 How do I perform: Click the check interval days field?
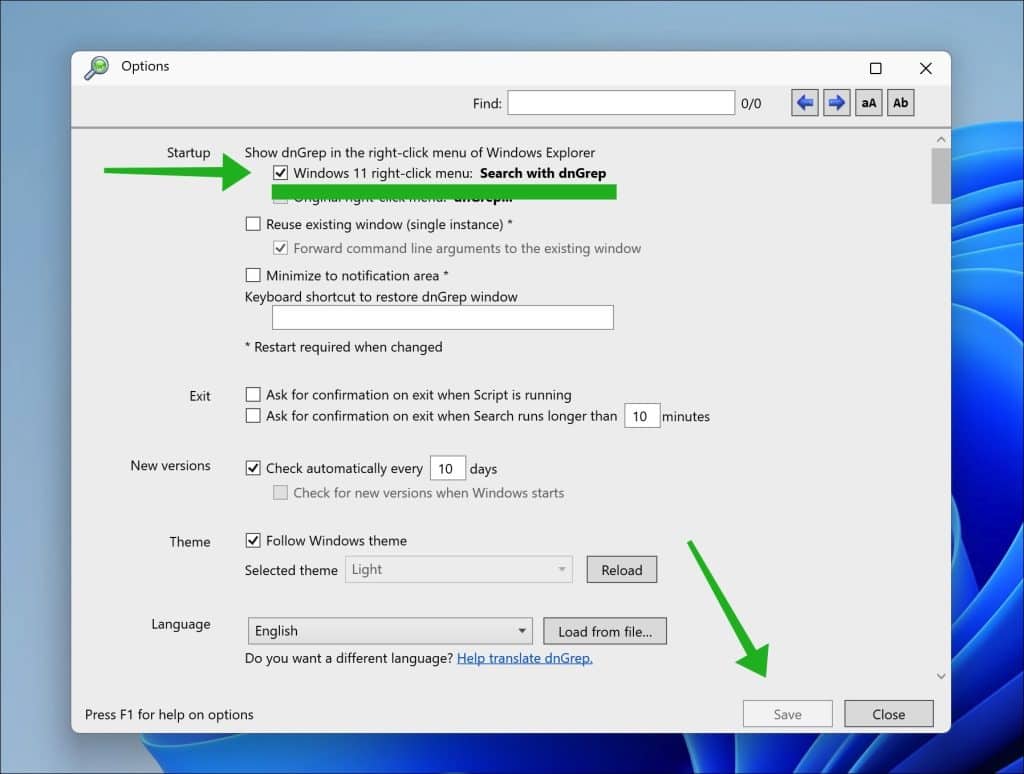coord(447,468)
